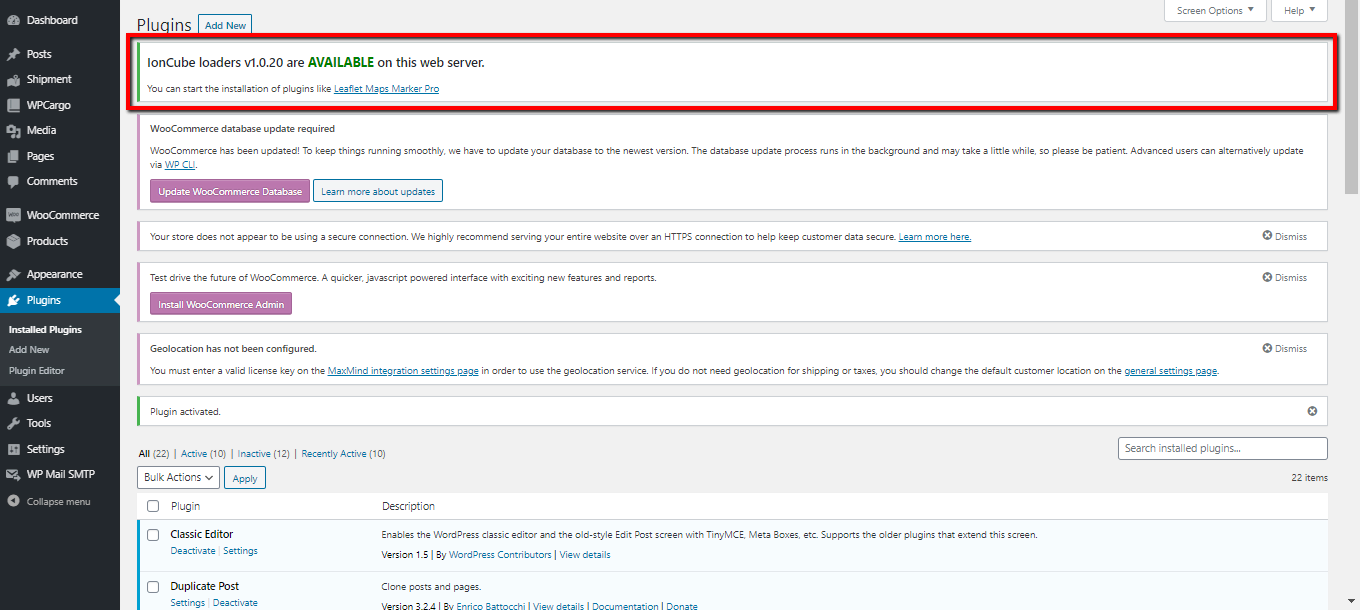Open Plugin Editor submenu item

point(37,371)
